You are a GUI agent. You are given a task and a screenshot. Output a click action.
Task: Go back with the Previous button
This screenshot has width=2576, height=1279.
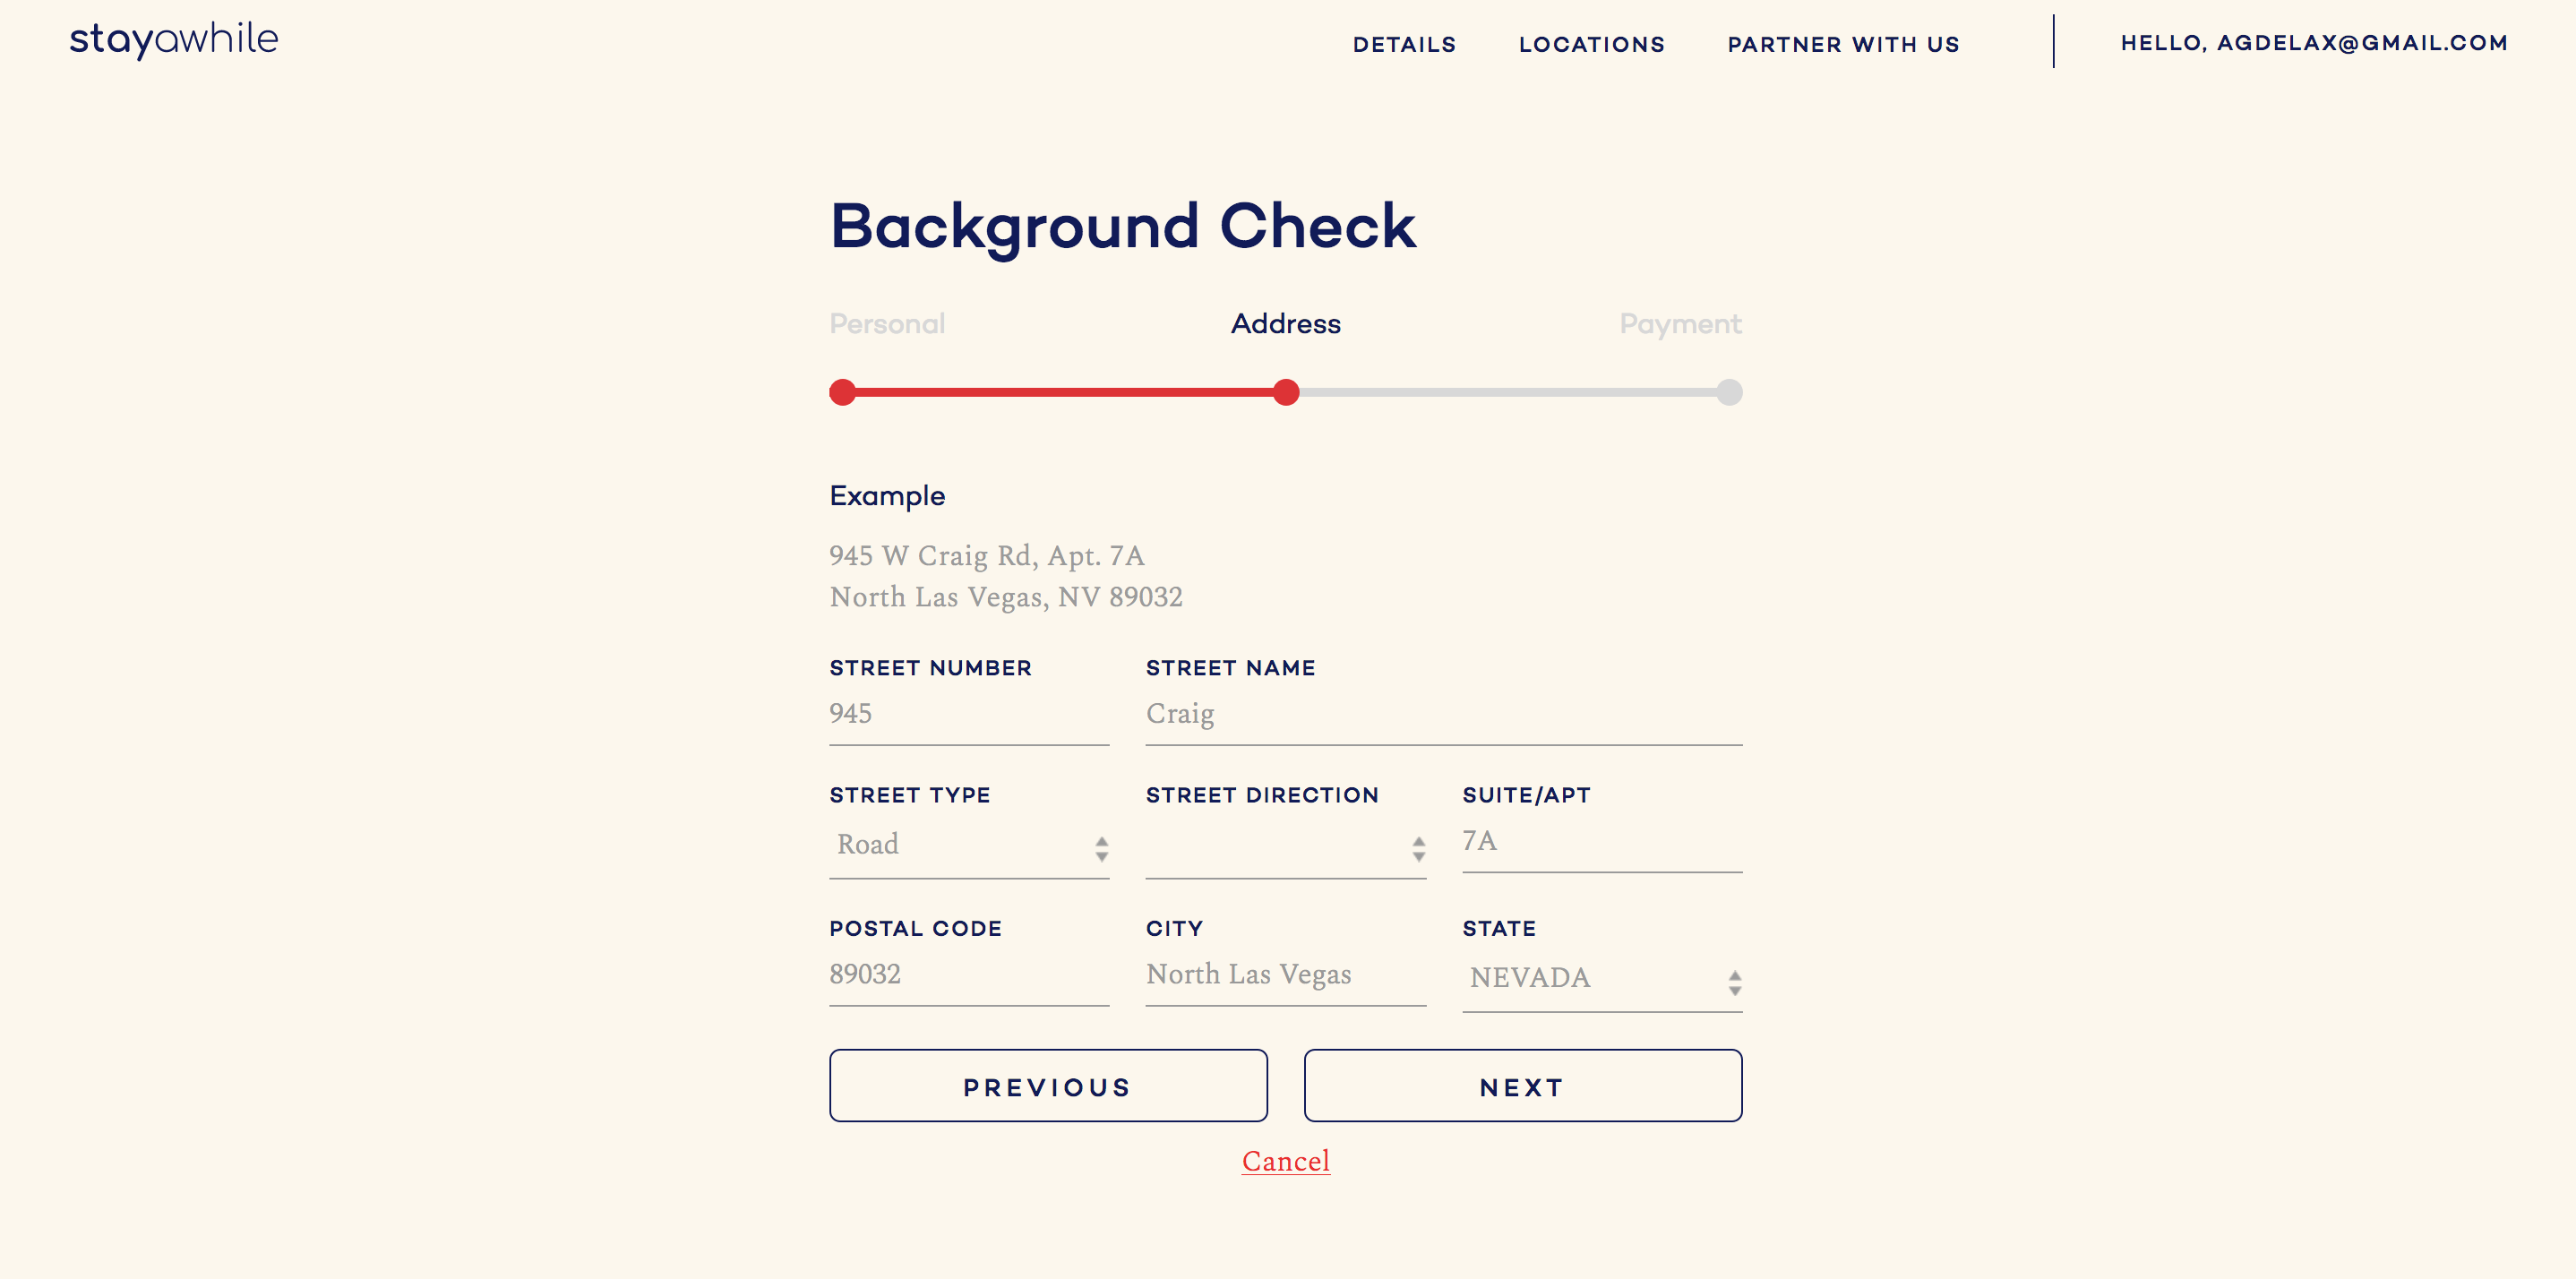pos(1048,1086)
